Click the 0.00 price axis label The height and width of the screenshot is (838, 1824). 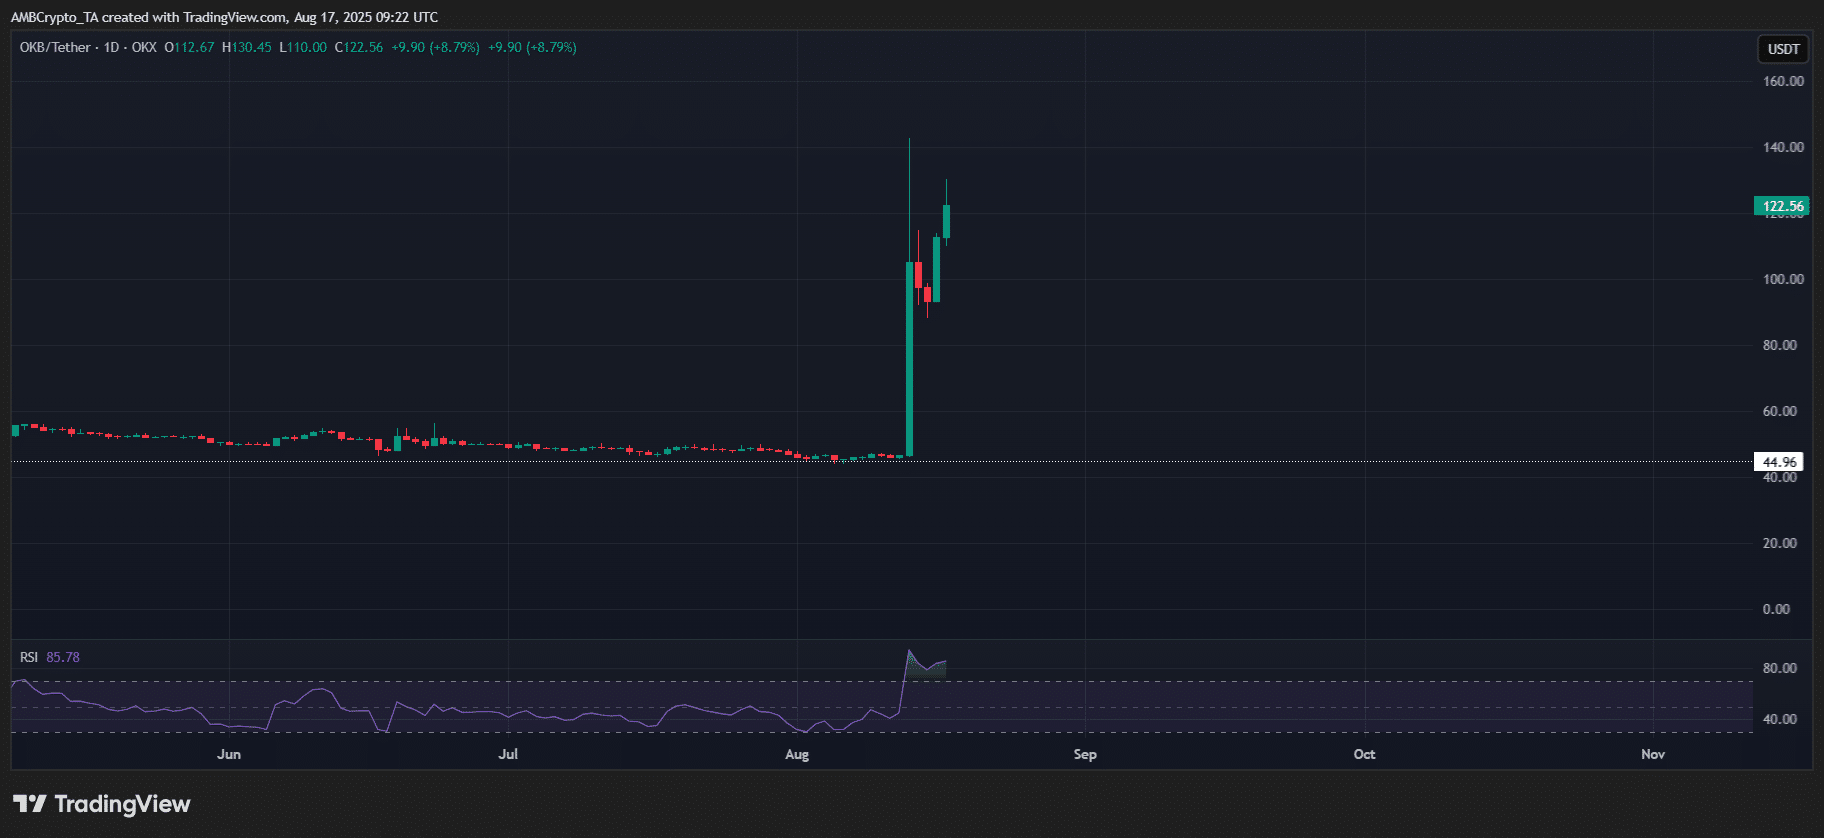coord(1776,609)
